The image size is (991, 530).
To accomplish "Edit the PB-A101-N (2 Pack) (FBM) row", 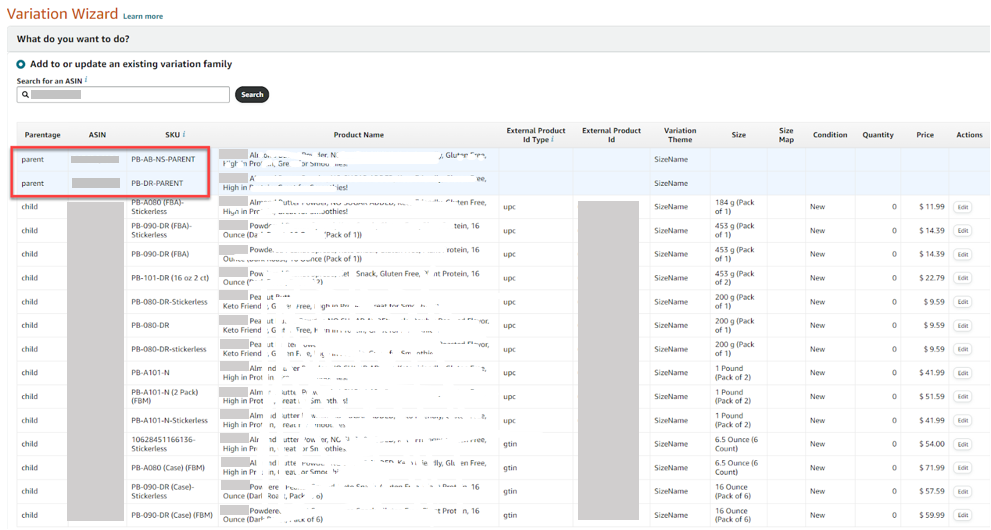I will (963, 397).
